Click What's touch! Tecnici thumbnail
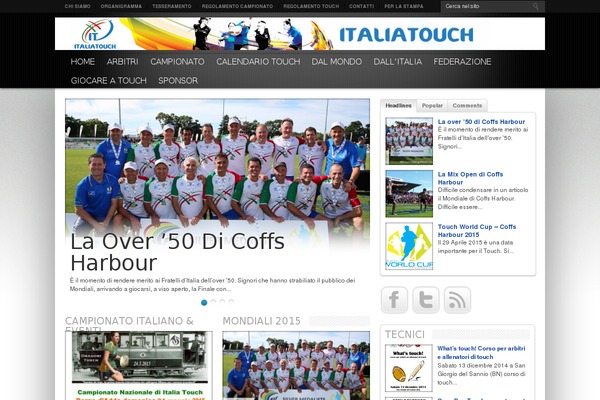This screenshot has width=600, height=400. 409,368
